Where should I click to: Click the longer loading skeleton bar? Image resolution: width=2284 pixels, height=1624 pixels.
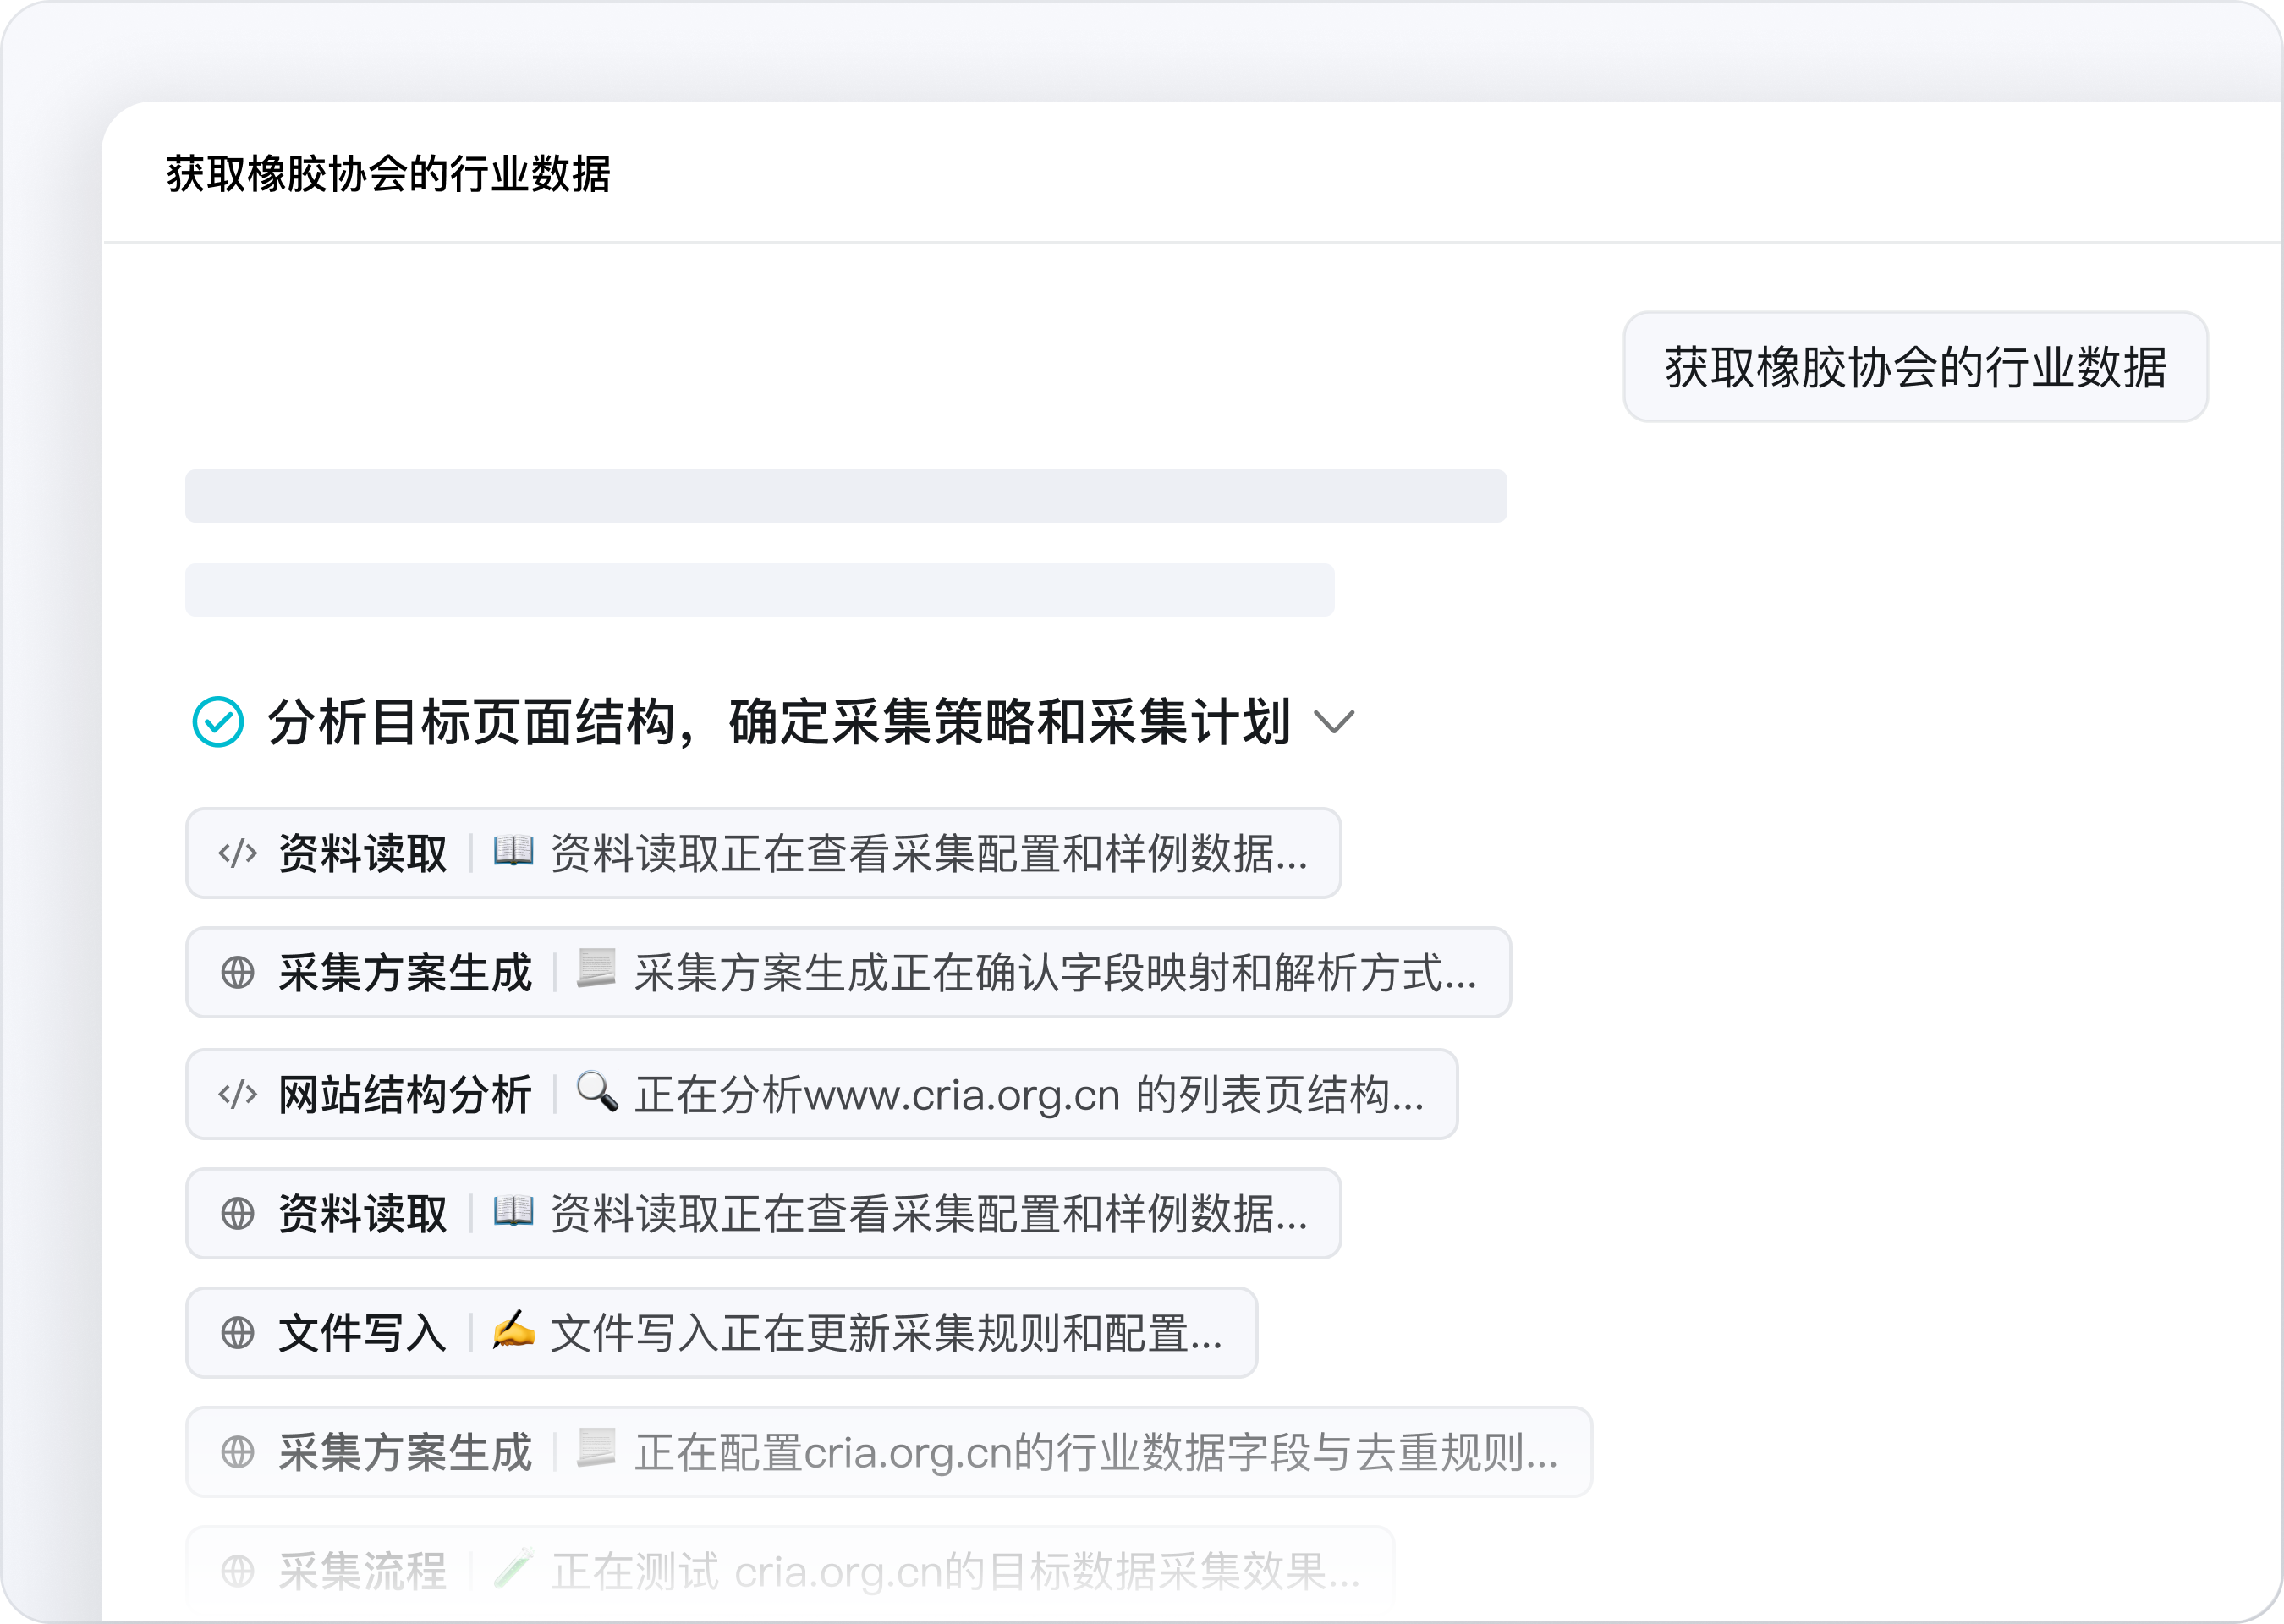[x=846, y=496]
